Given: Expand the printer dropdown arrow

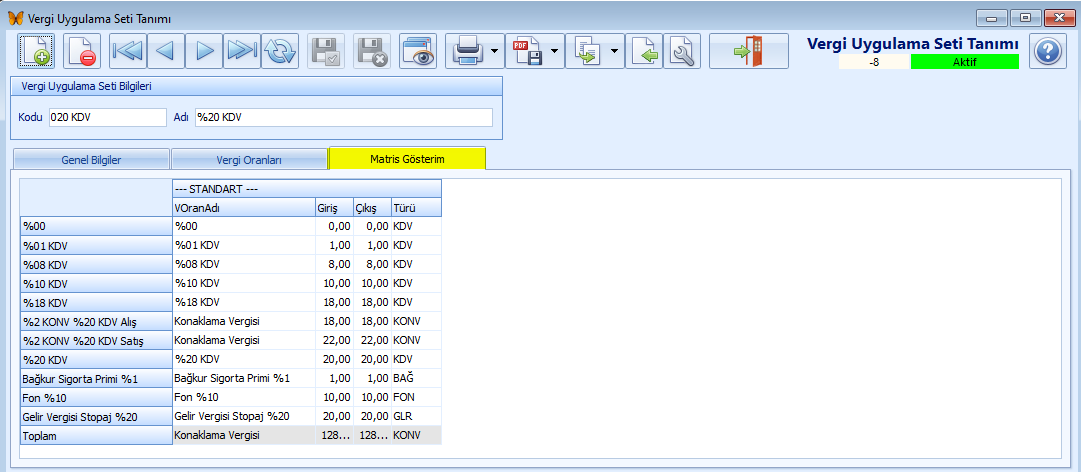Looking at the screenshot, I should point(495,51).
